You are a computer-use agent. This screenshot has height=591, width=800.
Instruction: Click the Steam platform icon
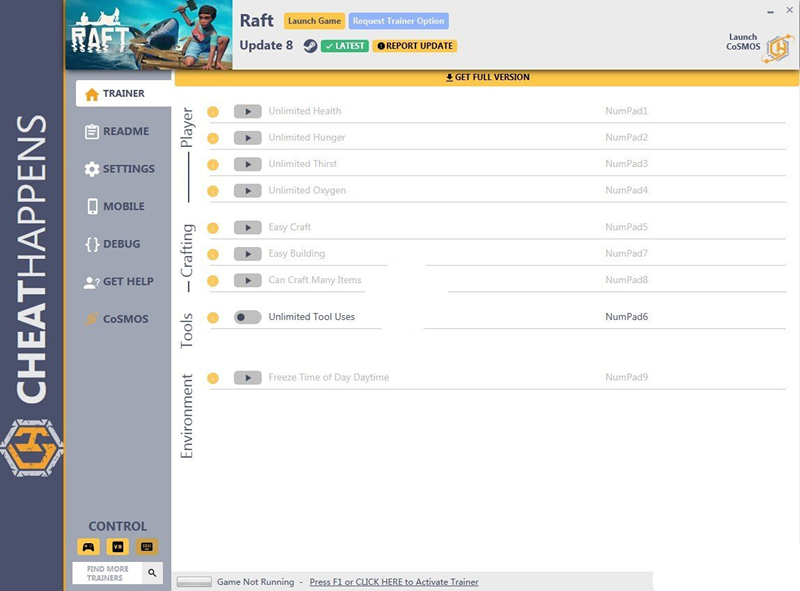point(310,46)
